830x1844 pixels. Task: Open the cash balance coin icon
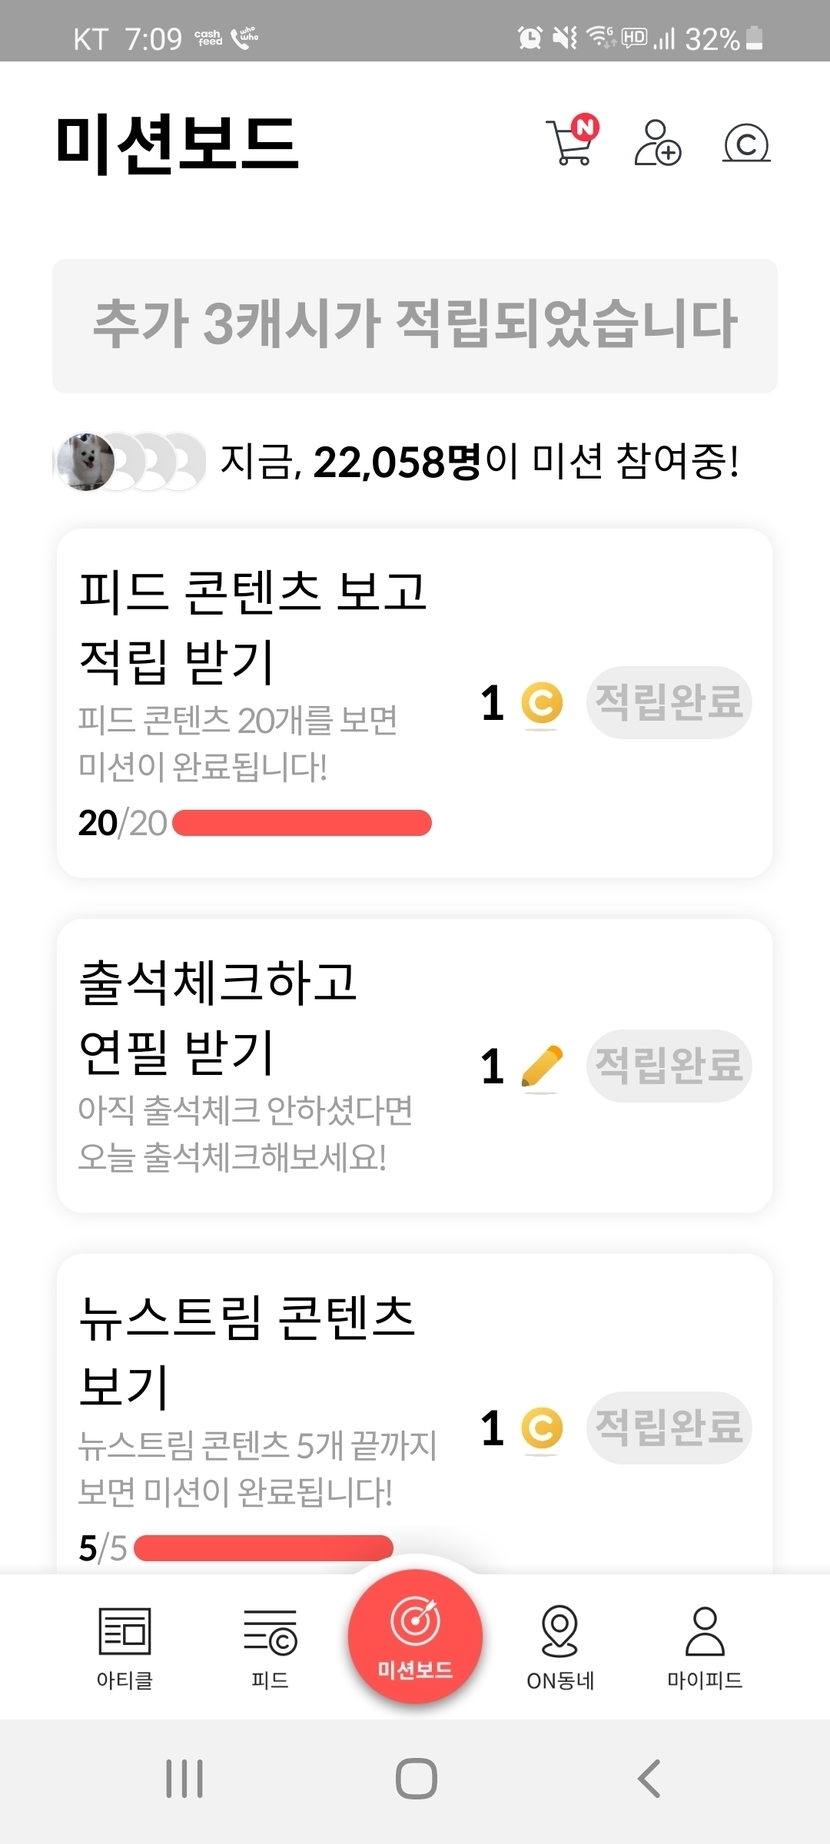click(746, 143)
